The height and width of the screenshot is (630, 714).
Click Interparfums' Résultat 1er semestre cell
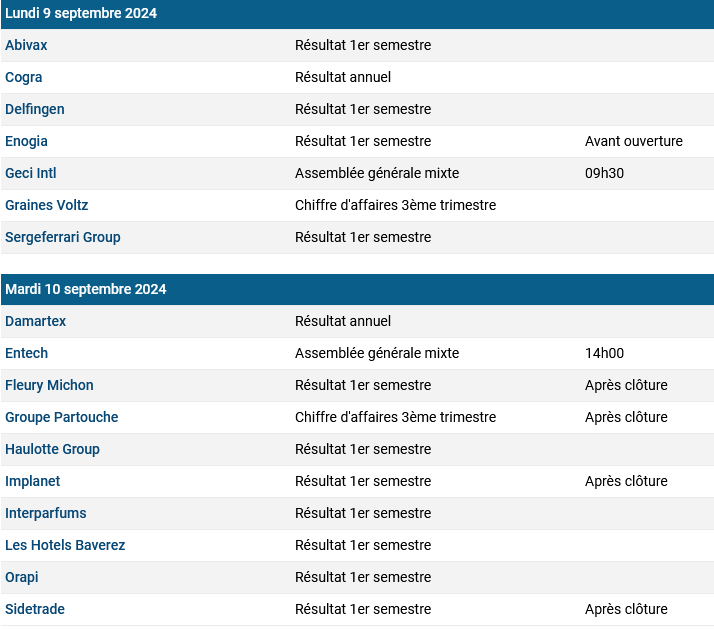click(x=363, y=513)
